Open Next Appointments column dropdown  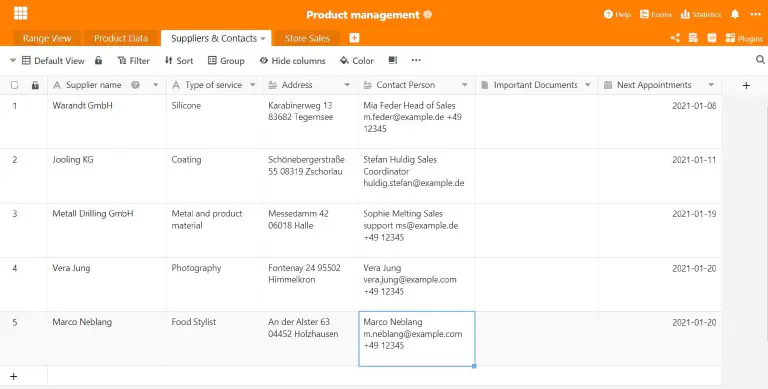click(x=711, y=85)
